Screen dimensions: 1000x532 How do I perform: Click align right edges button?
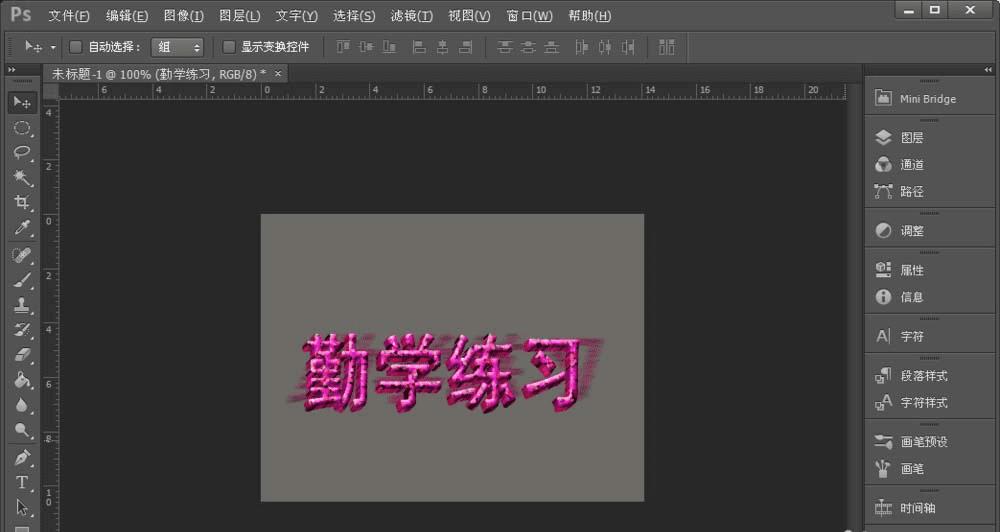(466, 47)
